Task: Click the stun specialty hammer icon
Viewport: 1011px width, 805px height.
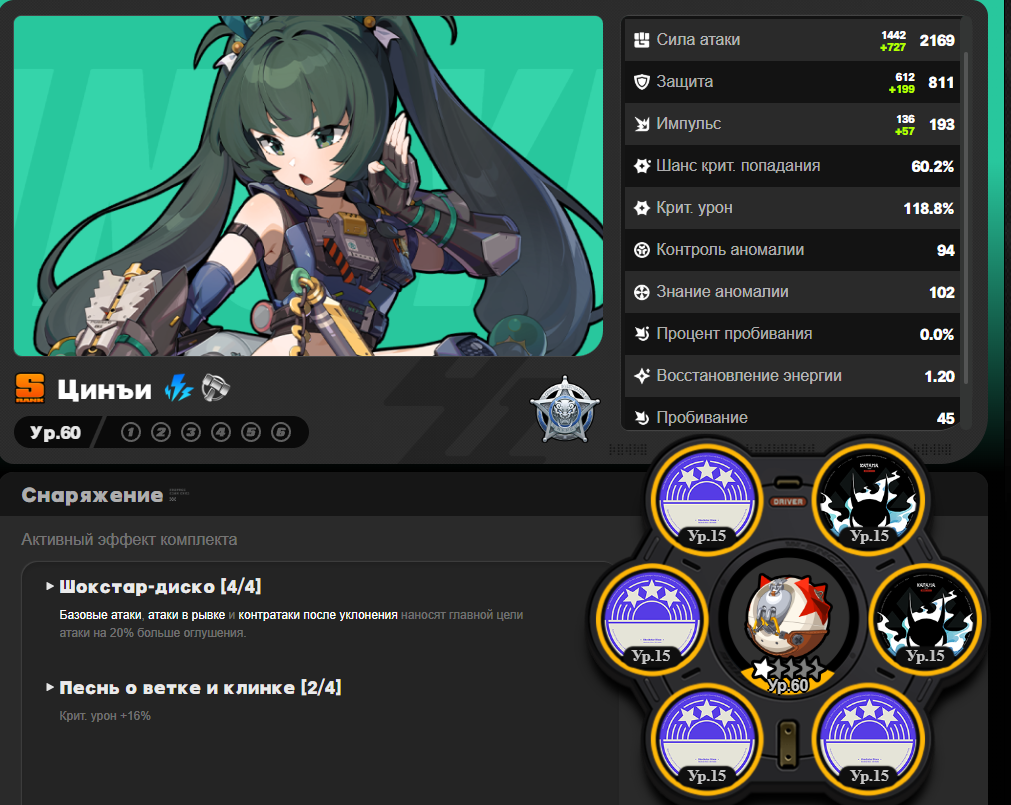Action: click(215, 388)
